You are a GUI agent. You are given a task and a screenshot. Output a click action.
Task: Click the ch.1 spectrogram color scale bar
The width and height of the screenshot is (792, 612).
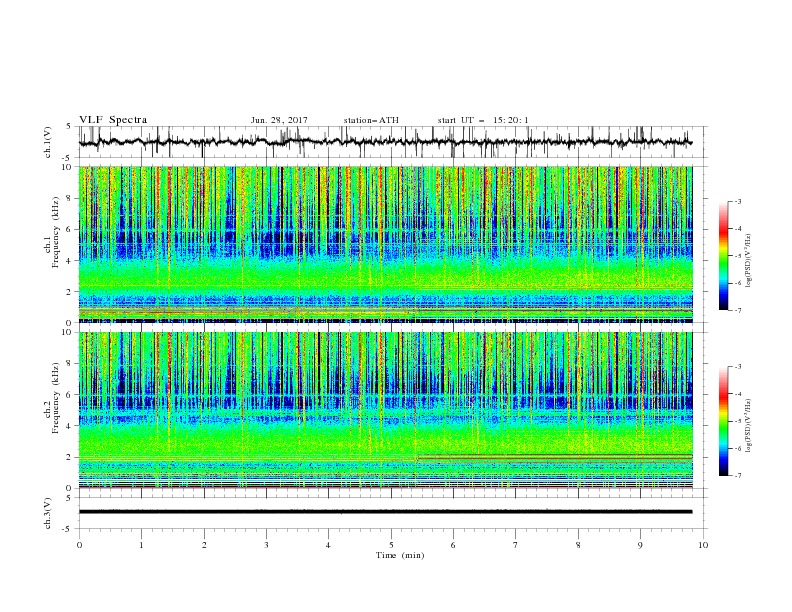pyautogui.click(x=723, y=256)
